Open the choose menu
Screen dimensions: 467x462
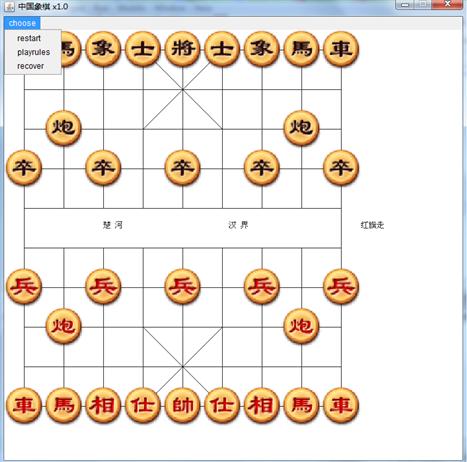(x=22, y=23)
